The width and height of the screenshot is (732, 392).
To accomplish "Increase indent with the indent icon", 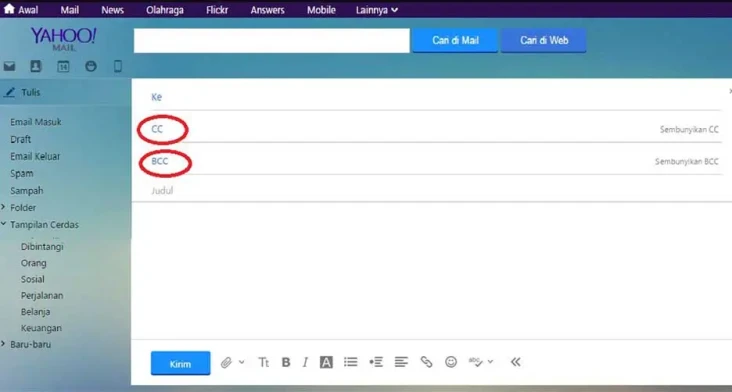I will [x=376, y=362].
